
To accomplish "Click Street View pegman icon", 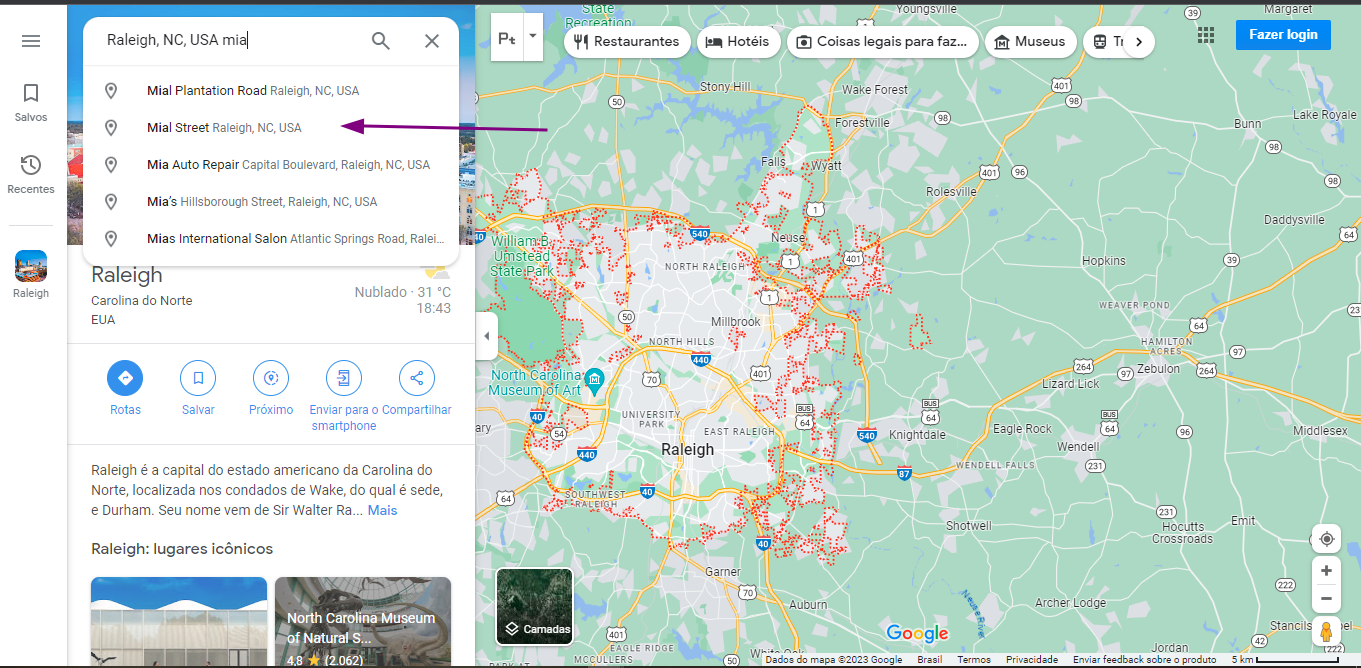I will 1326,632.
